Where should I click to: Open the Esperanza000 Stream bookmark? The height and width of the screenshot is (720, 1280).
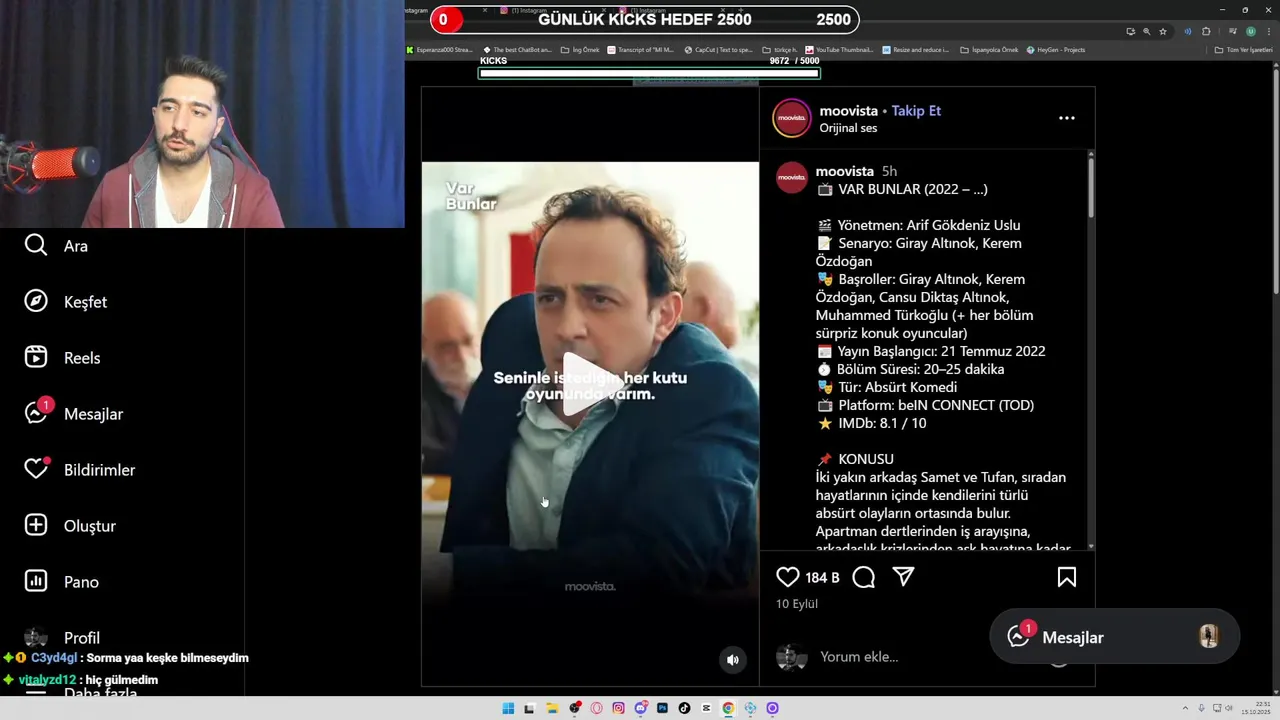[x=440, y=49]
